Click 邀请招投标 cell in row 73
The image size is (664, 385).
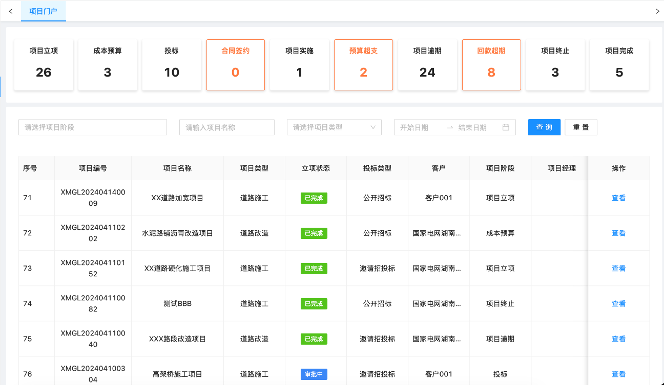377,268
